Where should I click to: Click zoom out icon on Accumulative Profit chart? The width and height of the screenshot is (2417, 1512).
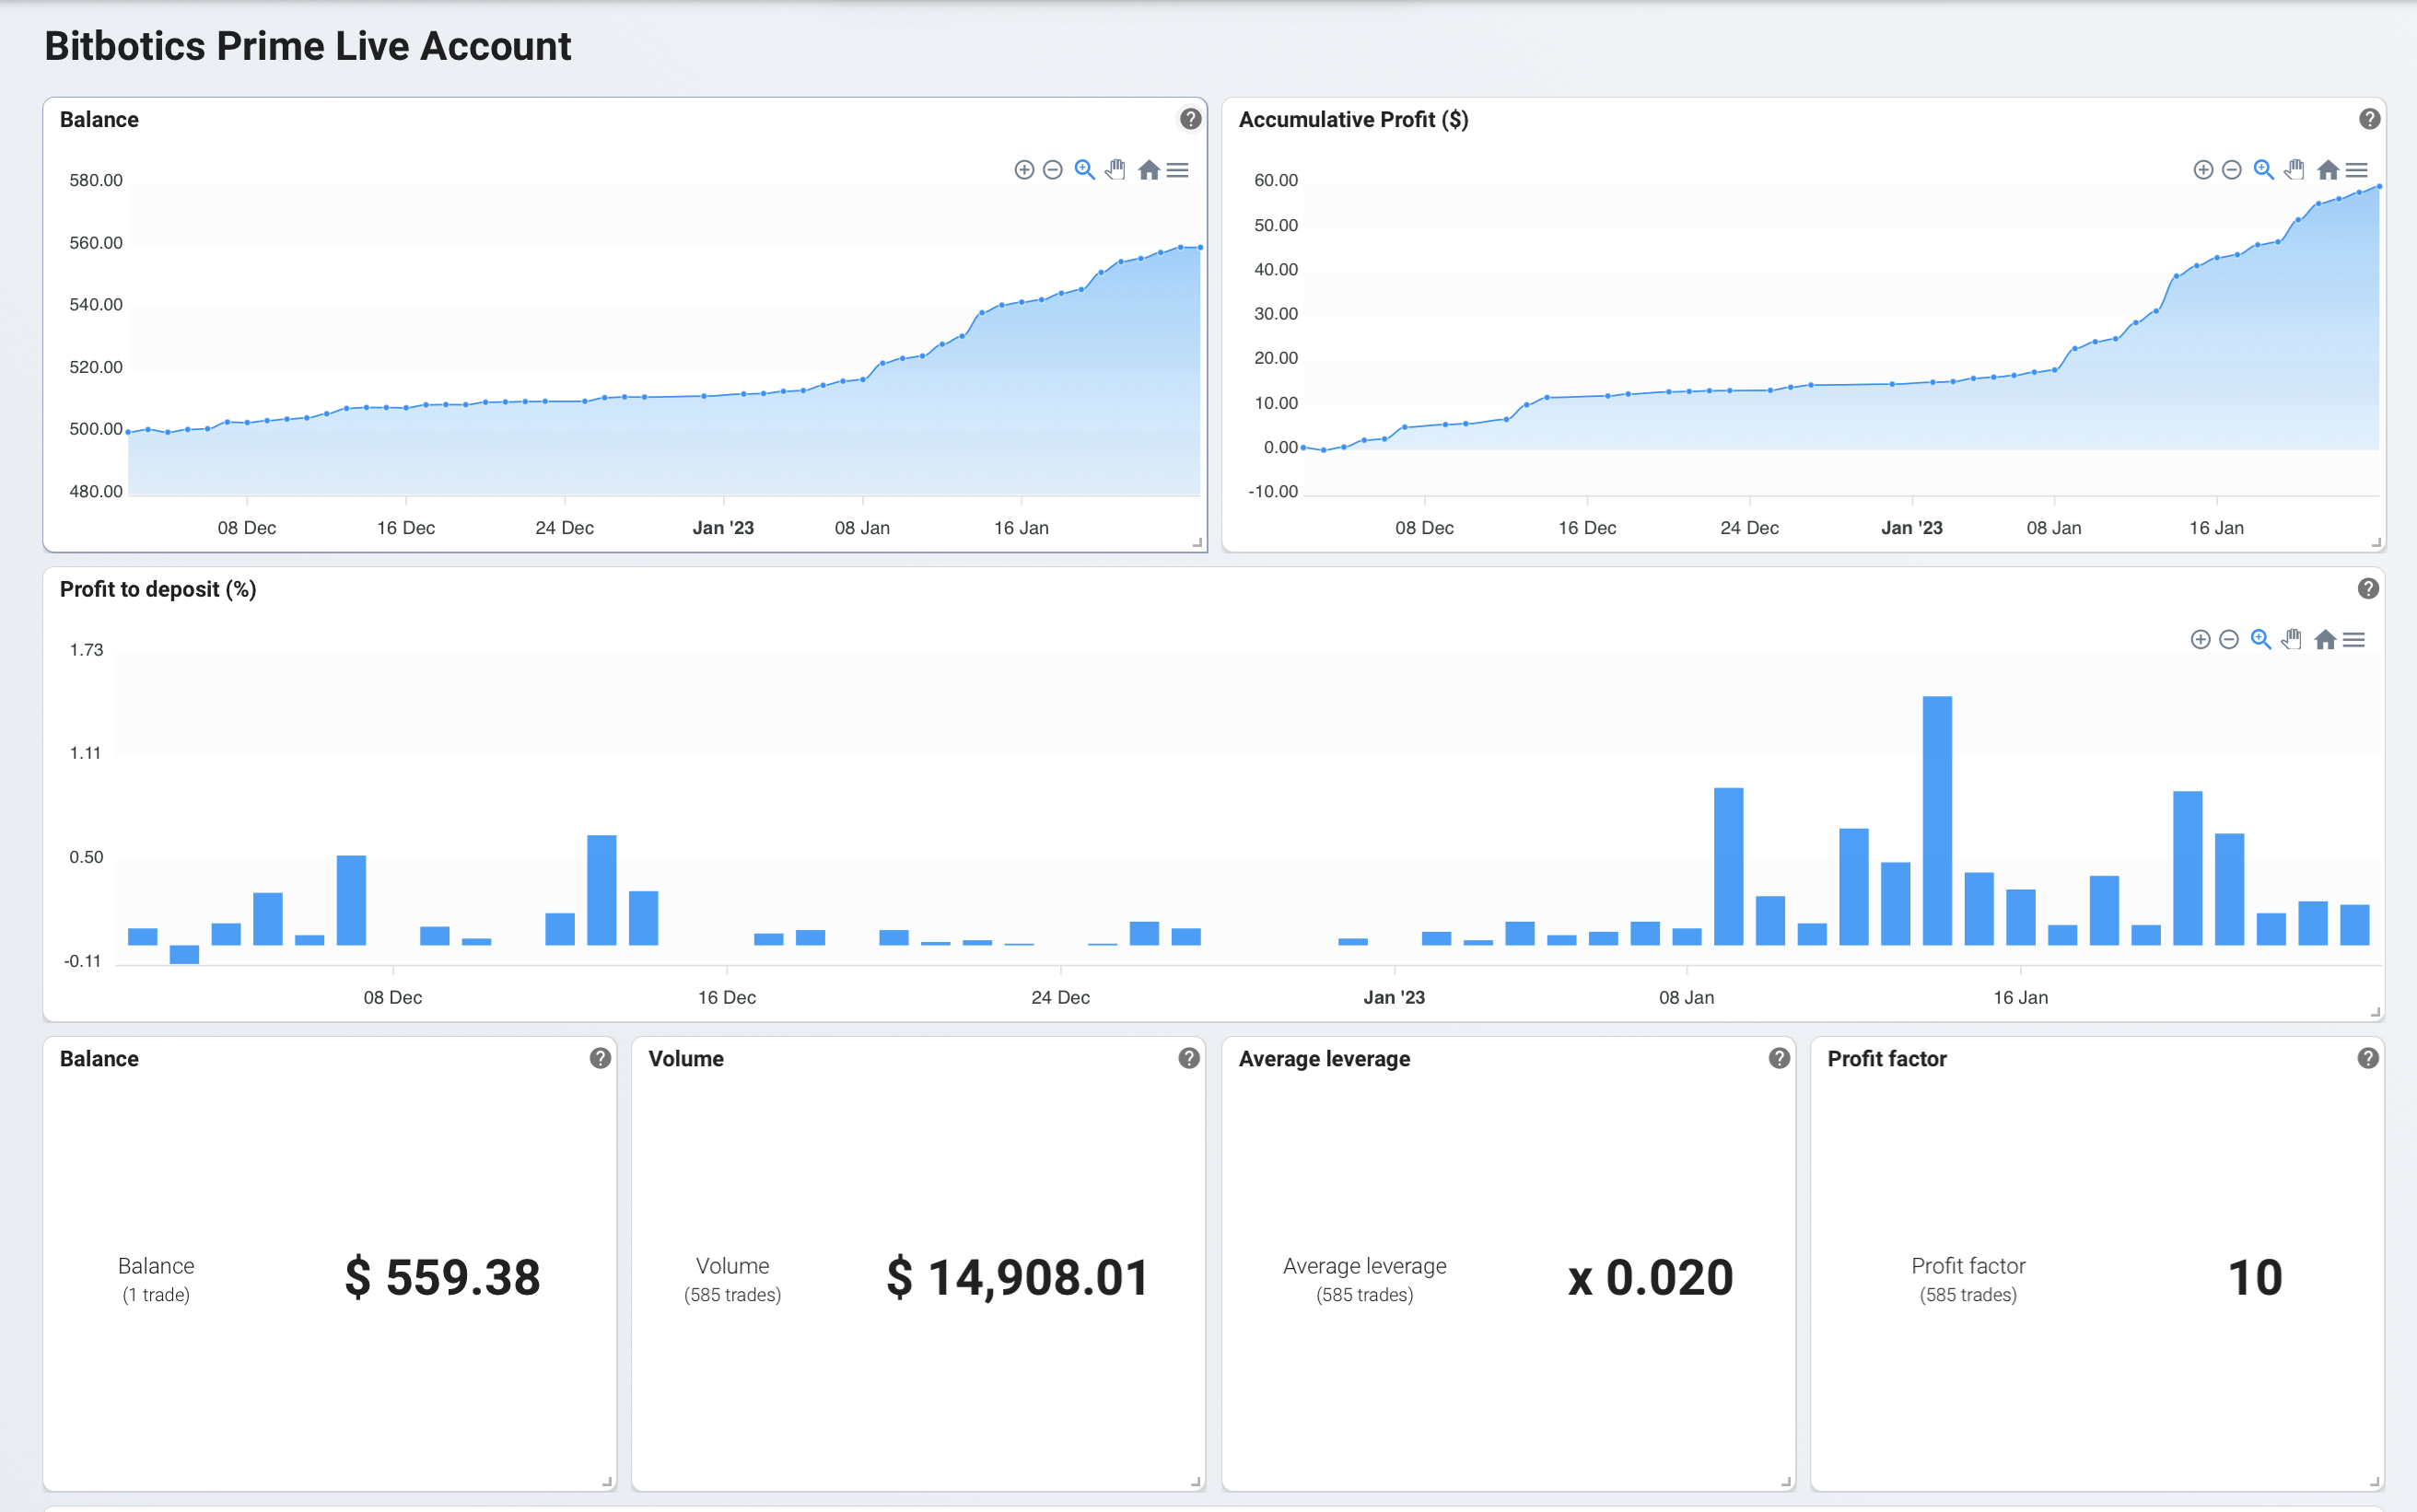[x=2231, y=170]
